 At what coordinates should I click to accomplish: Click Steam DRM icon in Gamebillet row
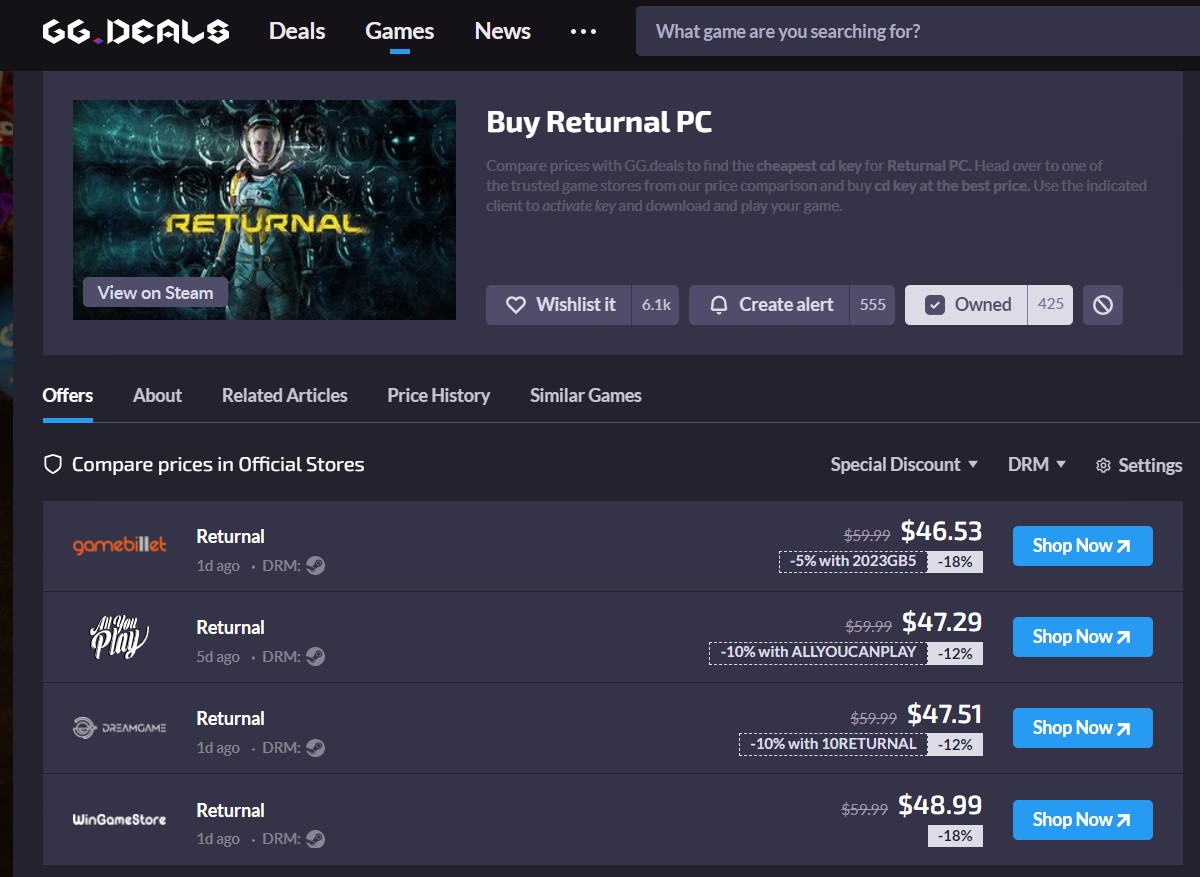pyautogui.click(x=315, y=566)
